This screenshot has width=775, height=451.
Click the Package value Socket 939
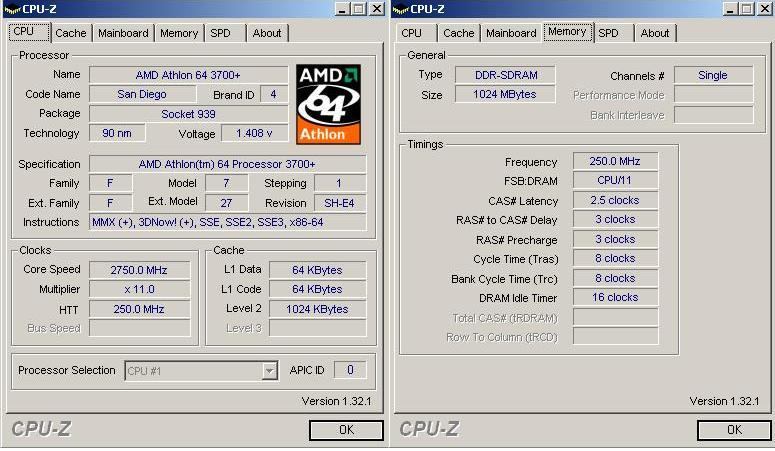pyautogui.click(x=188, y=114)
